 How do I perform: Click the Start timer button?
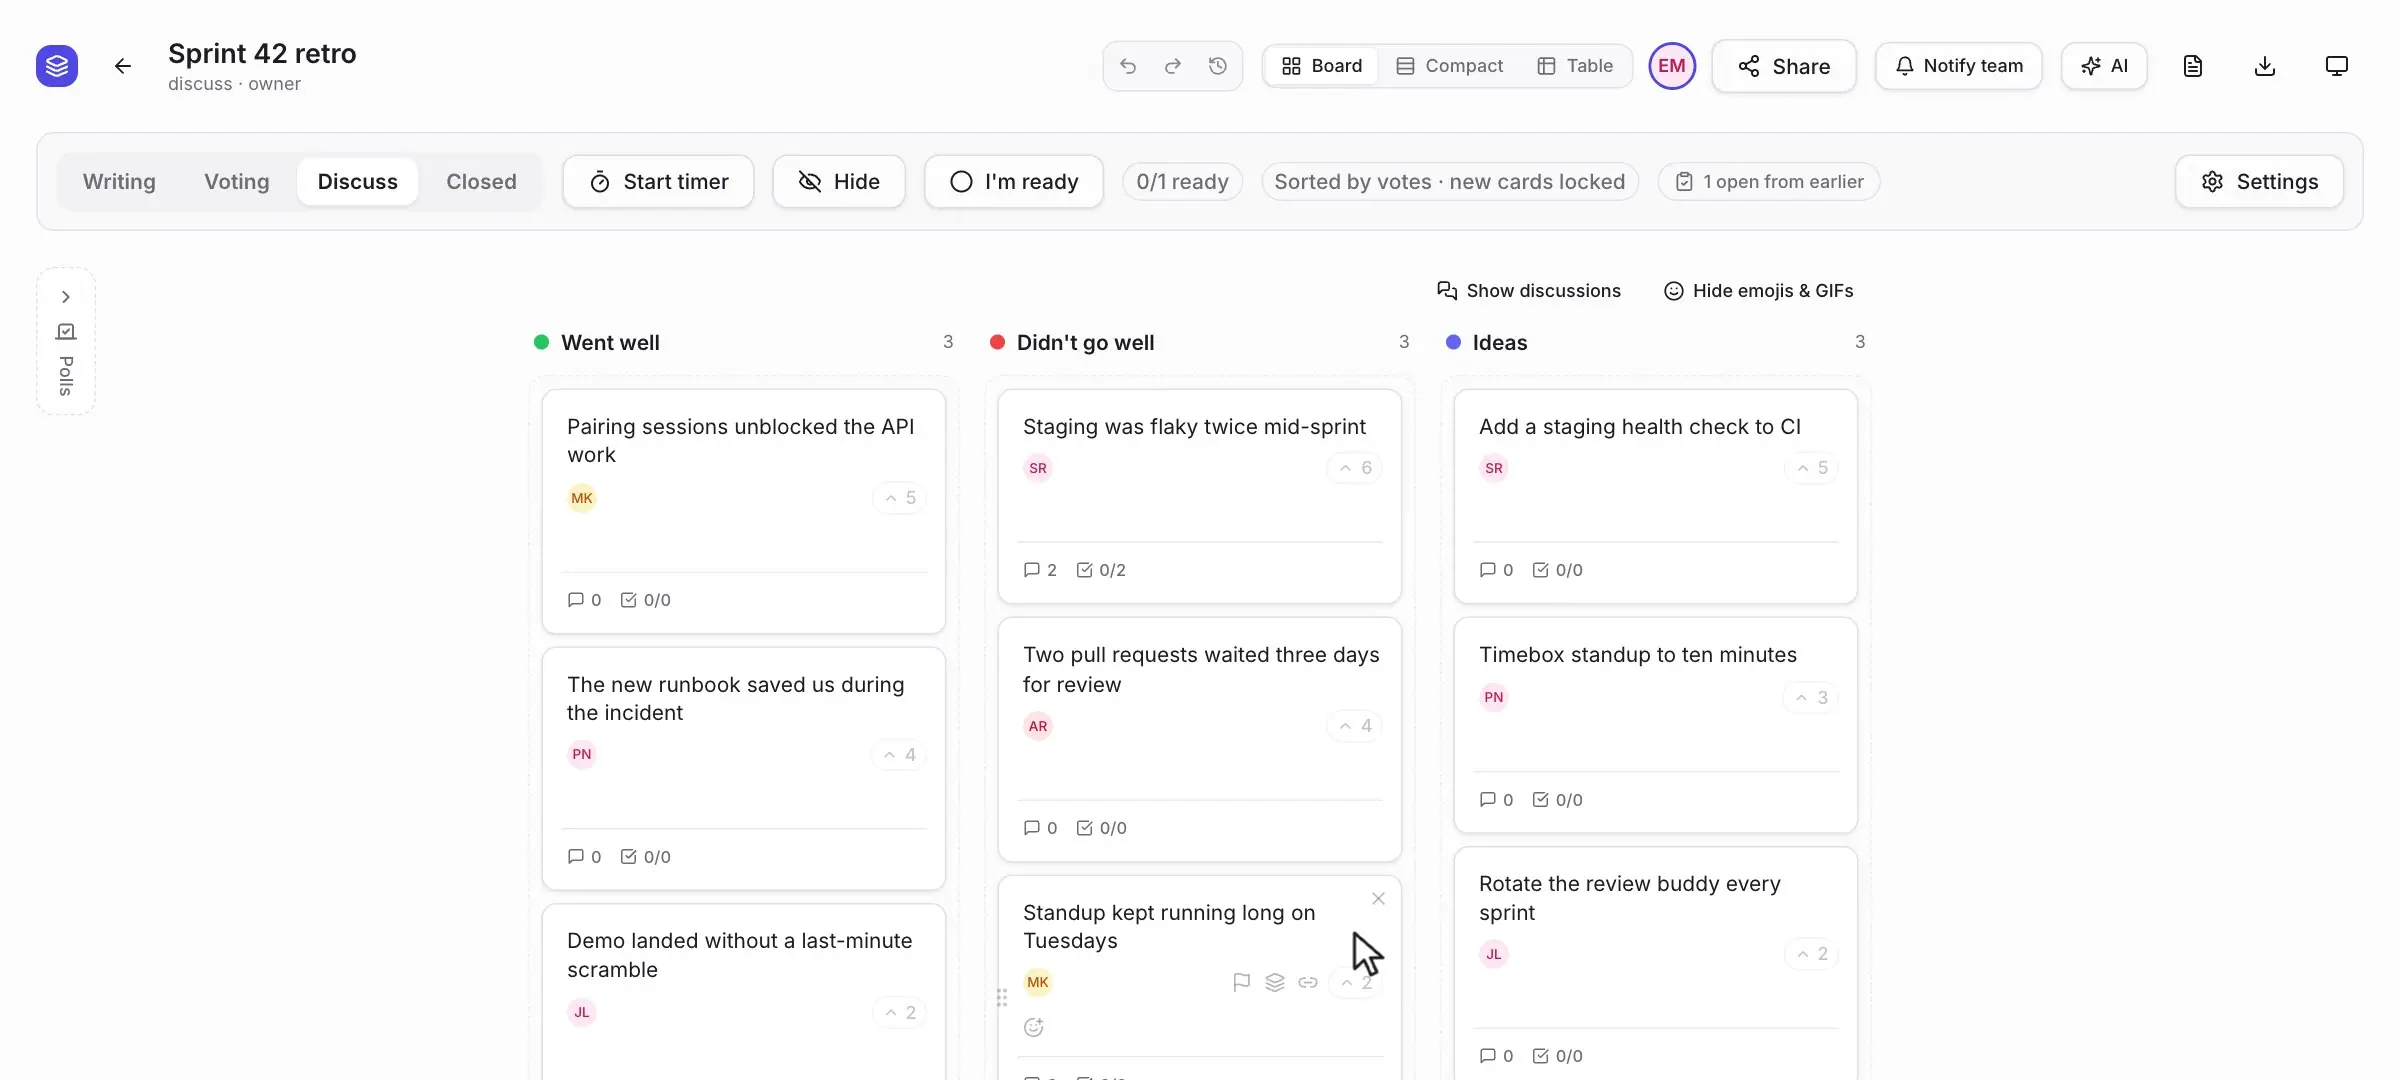[x=658, y=182]
